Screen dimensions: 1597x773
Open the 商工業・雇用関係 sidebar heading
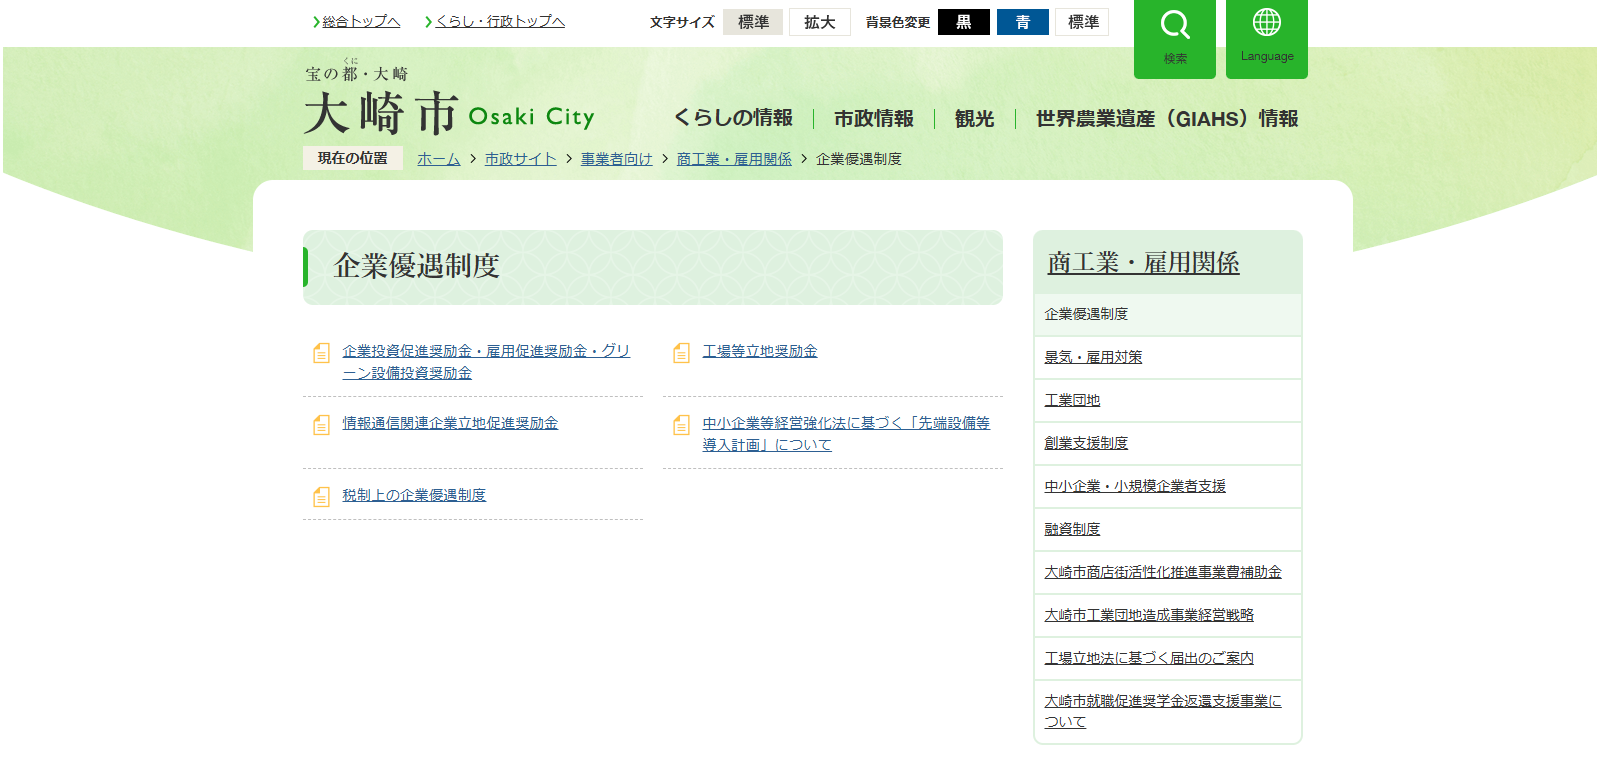[1143, 263]
